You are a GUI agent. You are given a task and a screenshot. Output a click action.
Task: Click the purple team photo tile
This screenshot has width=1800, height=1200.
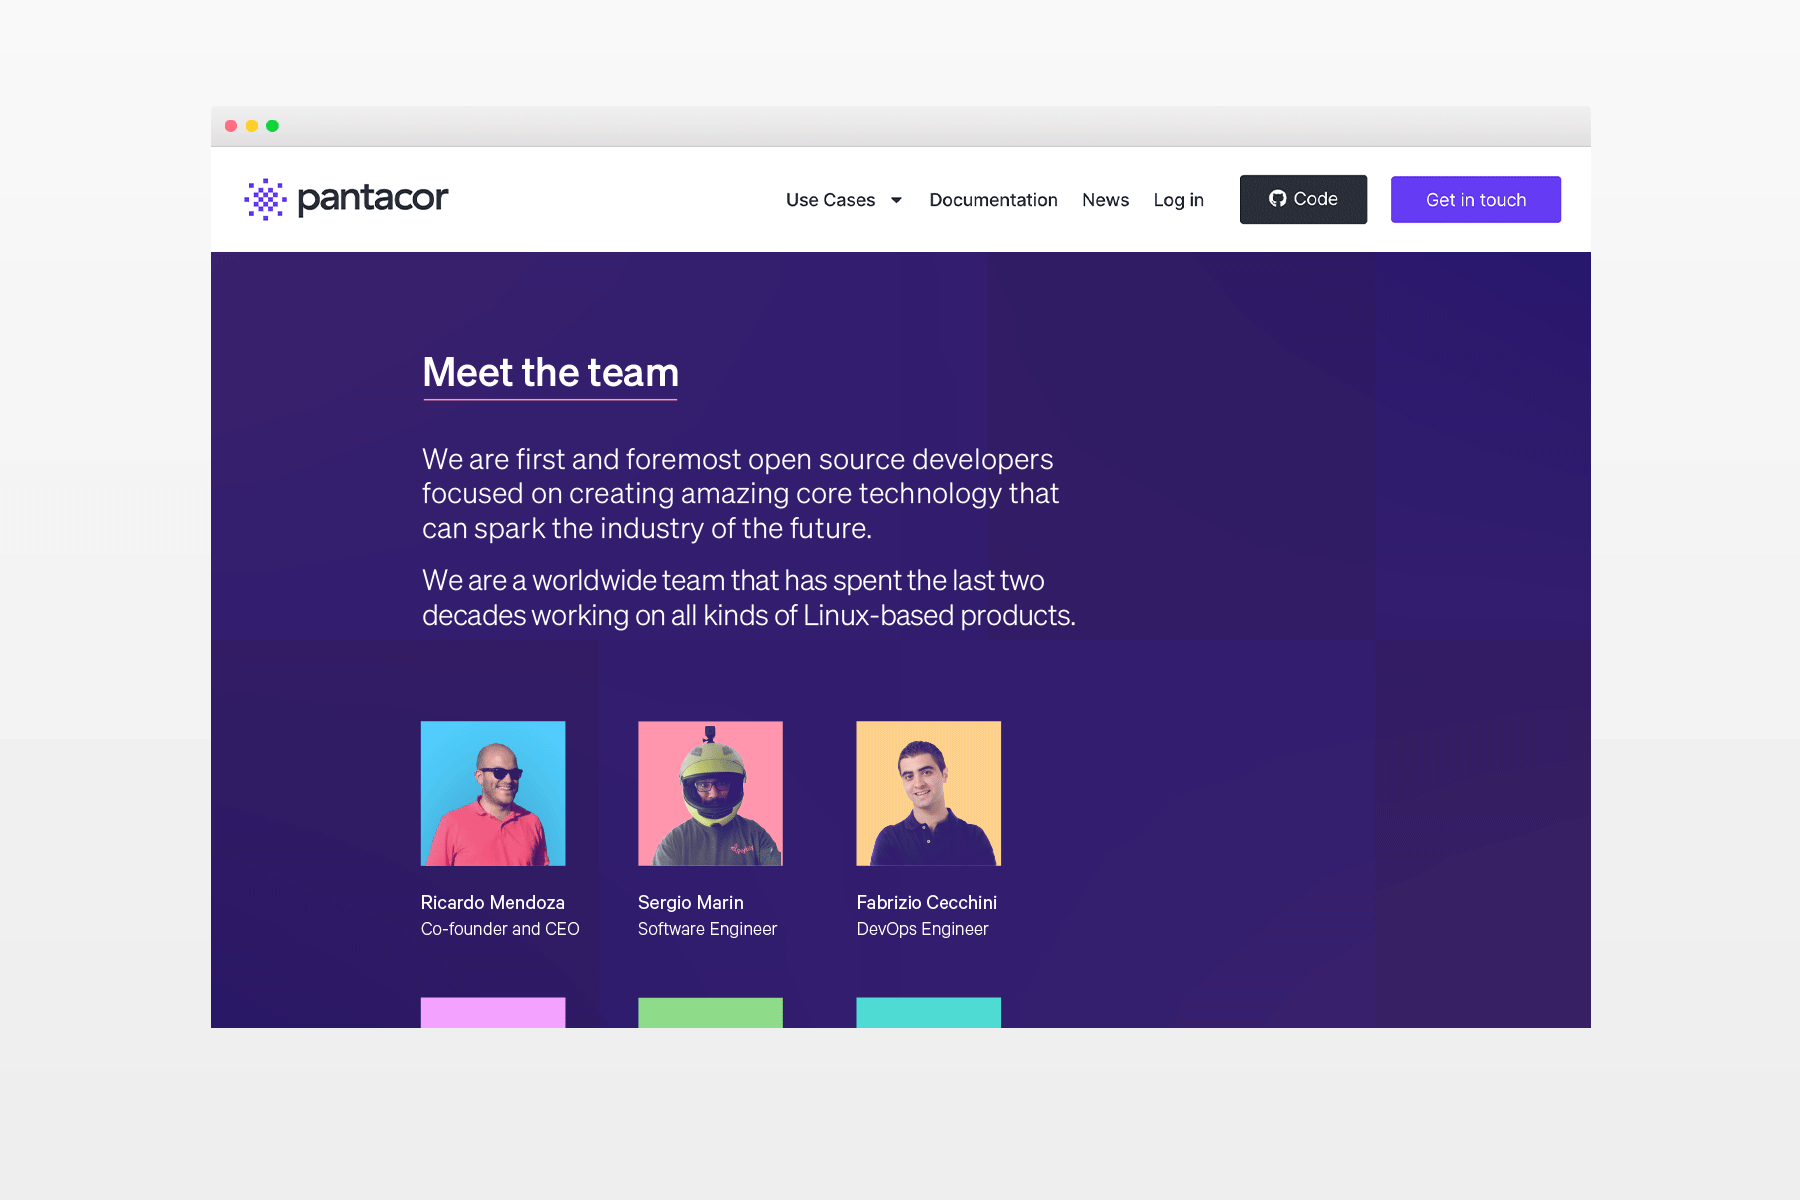click(x=493, y=1012)
